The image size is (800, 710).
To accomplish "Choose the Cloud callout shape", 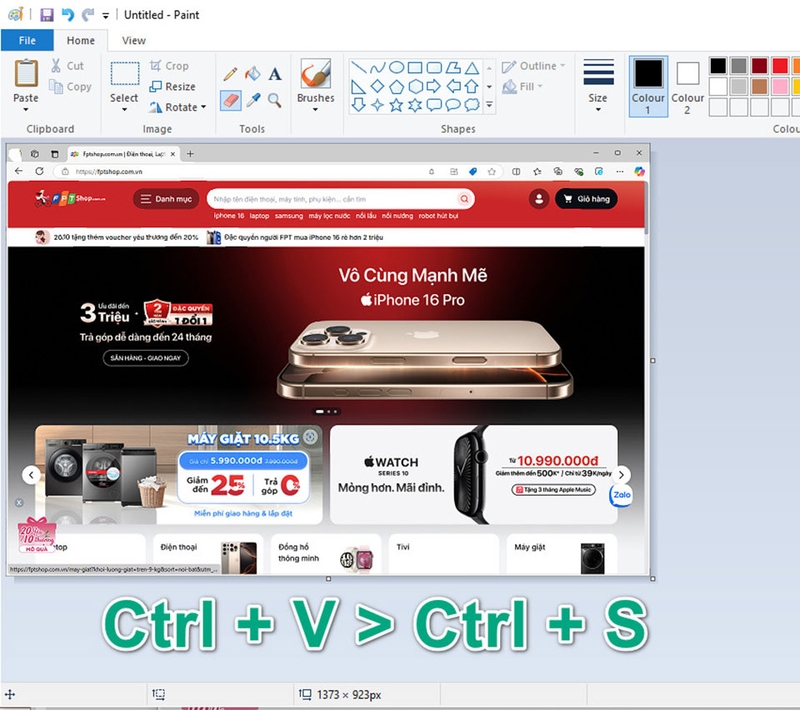I will (x=472, y=105).
